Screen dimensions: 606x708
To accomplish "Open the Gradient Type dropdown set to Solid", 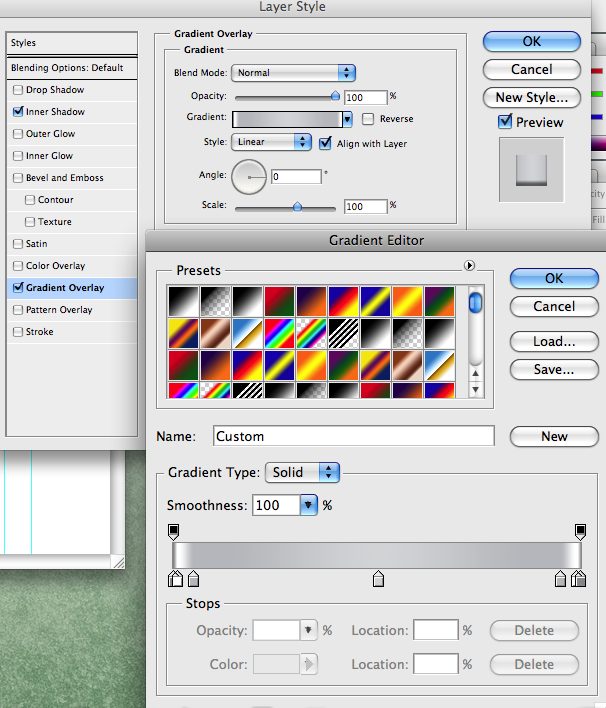I will (303, 472).
